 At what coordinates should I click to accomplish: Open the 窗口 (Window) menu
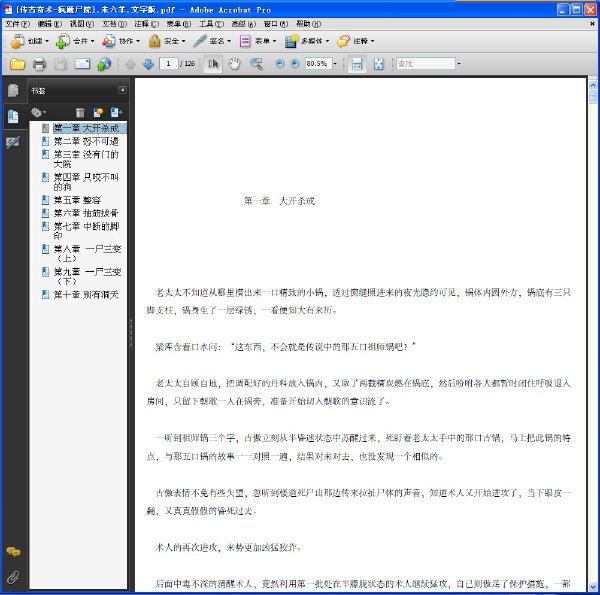[x=276, y=24]
